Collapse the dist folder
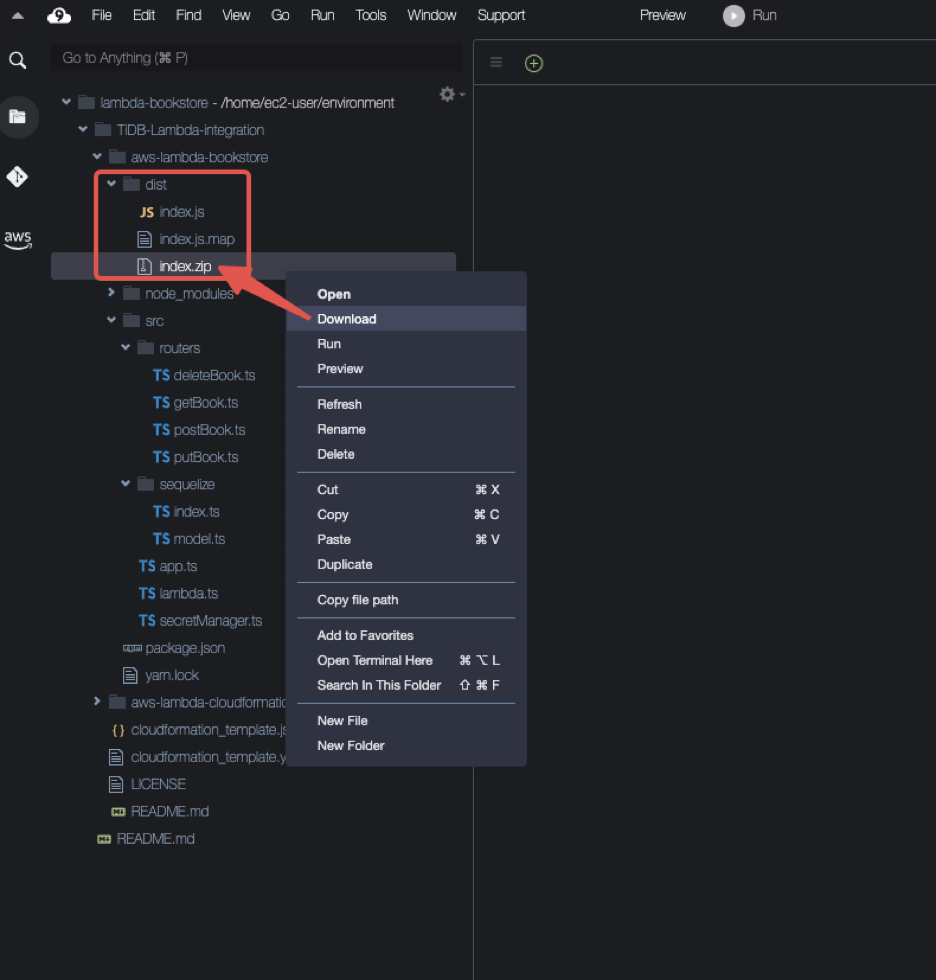The image size is (936, 980). tap(111, 183)
